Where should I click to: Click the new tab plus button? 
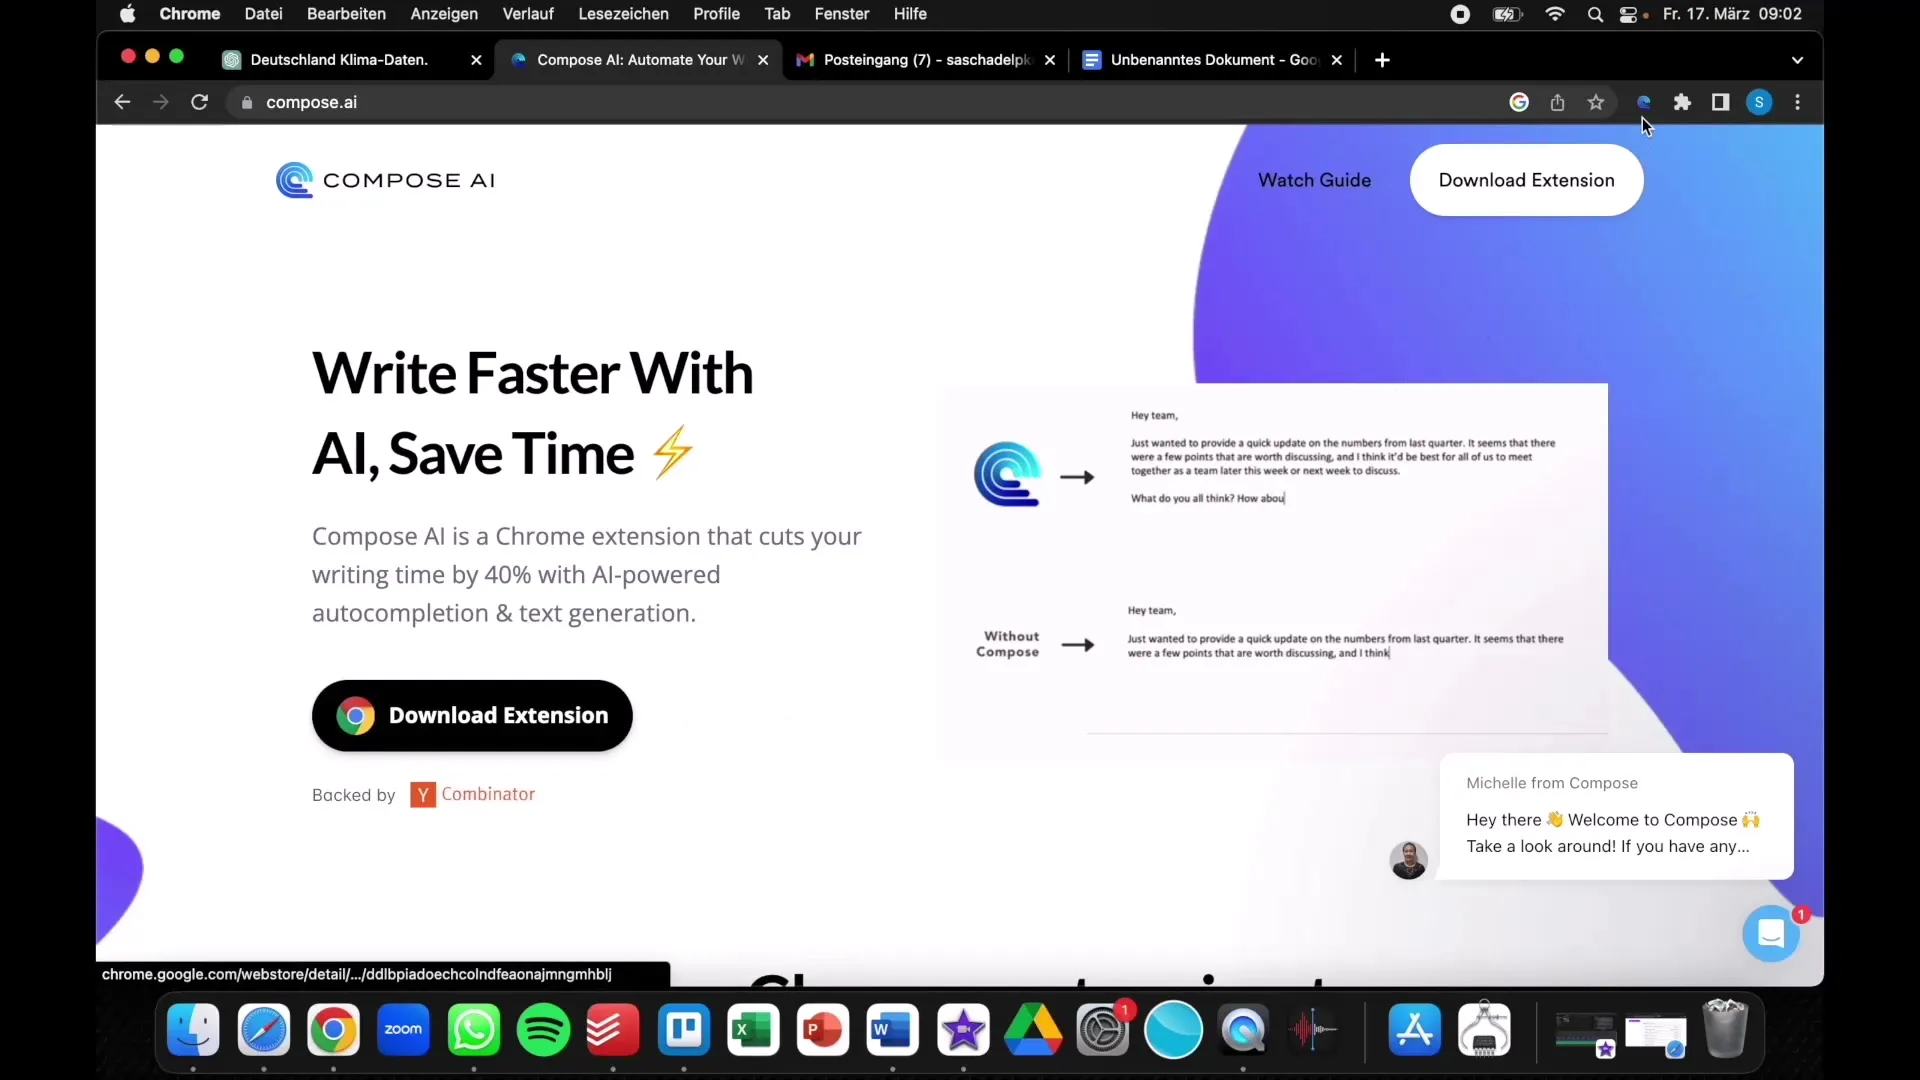[1382, 58]
